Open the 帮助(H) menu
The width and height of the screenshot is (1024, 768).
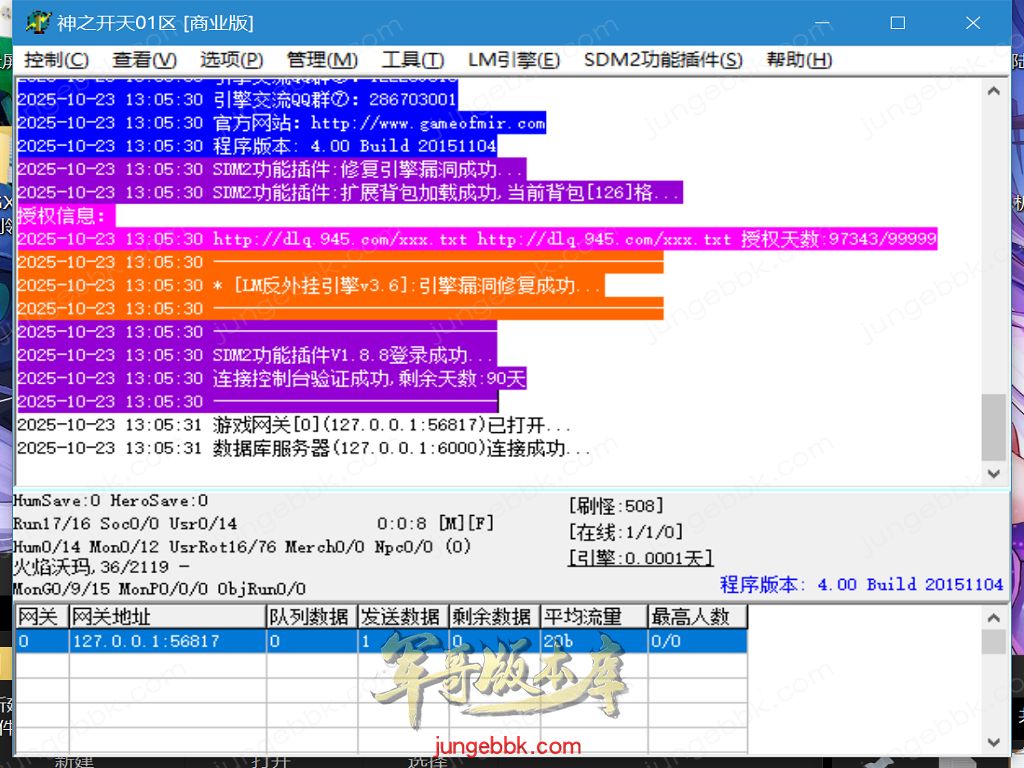click(799, 60)
